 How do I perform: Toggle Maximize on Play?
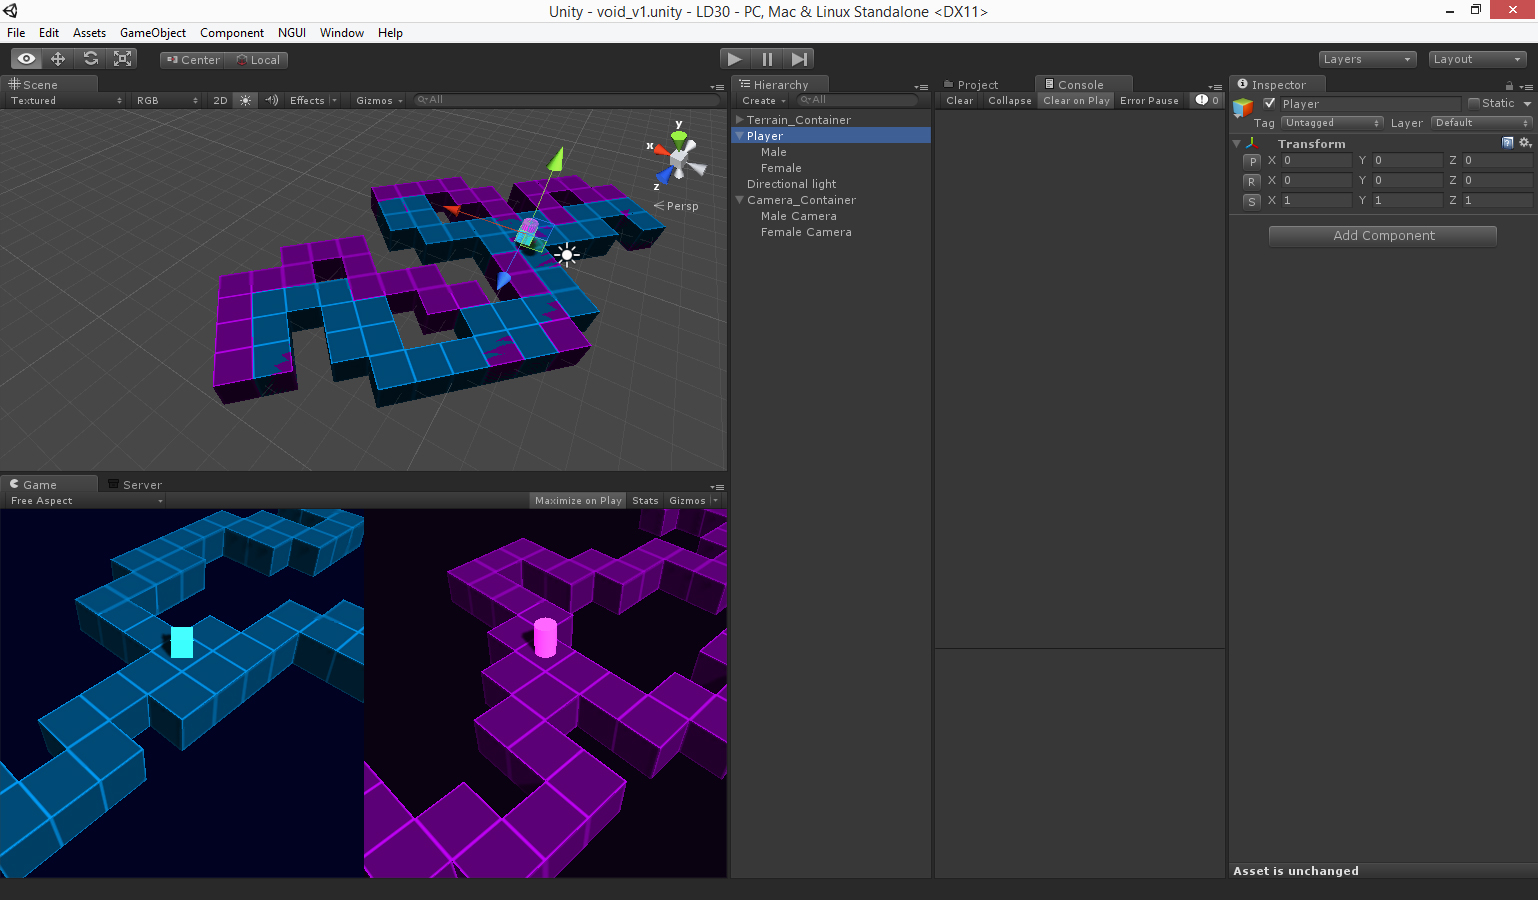click(578, 500)
